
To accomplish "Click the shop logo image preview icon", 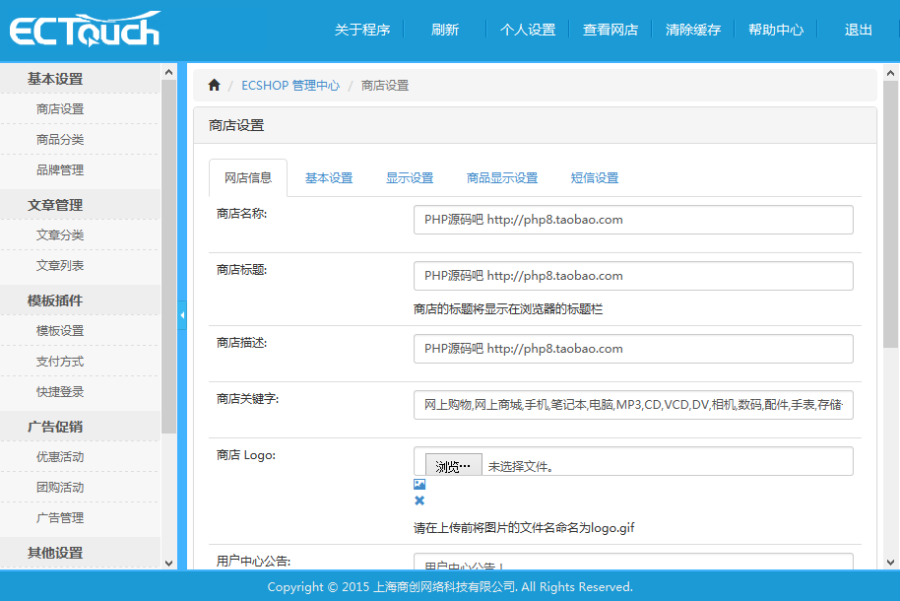I will click(x=420, y=484).
